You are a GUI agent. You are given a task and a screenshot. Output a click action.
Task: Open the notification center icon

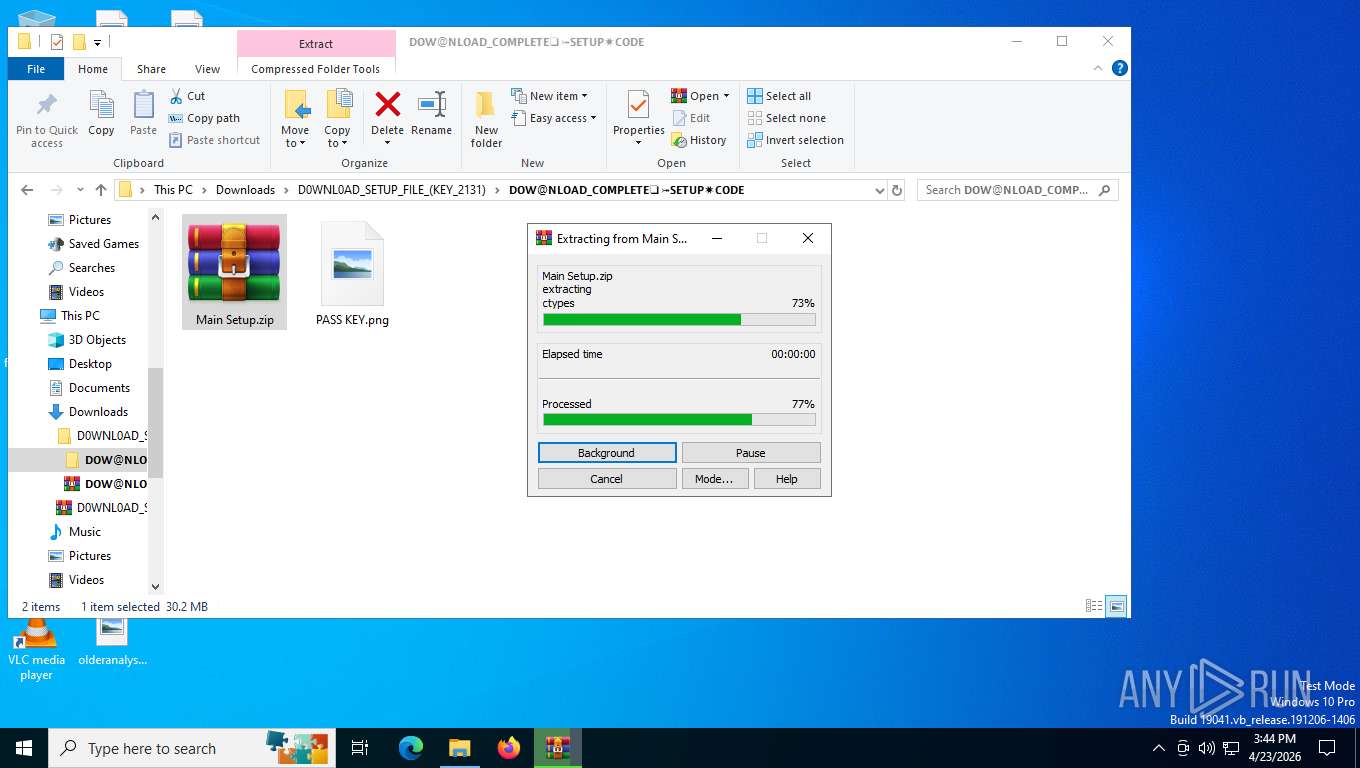pyautogui.click(x=1327, y=747)
